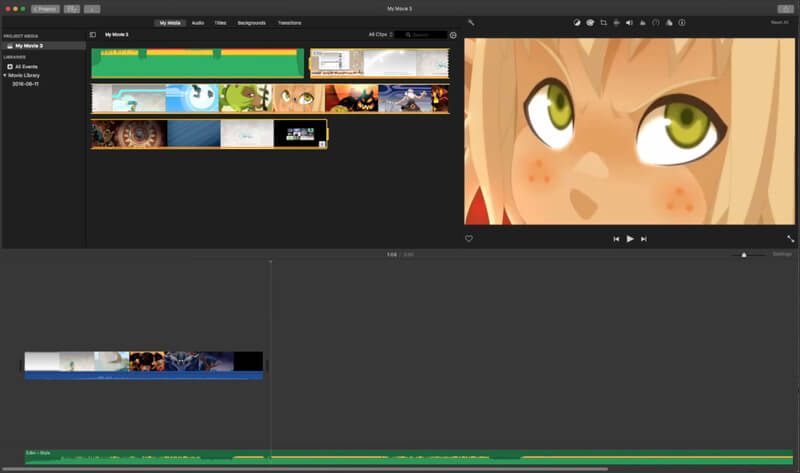Open the speed adjustment tool

coord(656,22)
